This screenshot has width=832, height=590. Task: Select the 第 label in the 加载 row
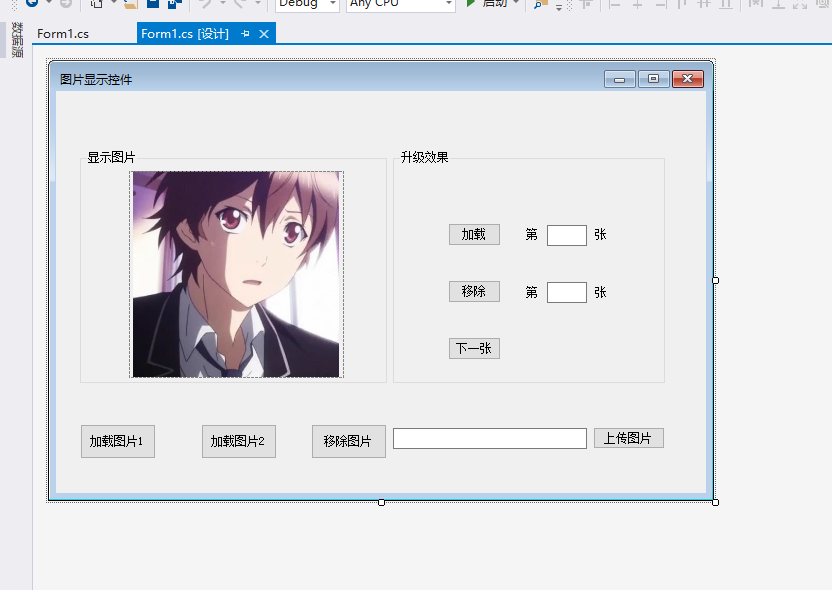532,235
